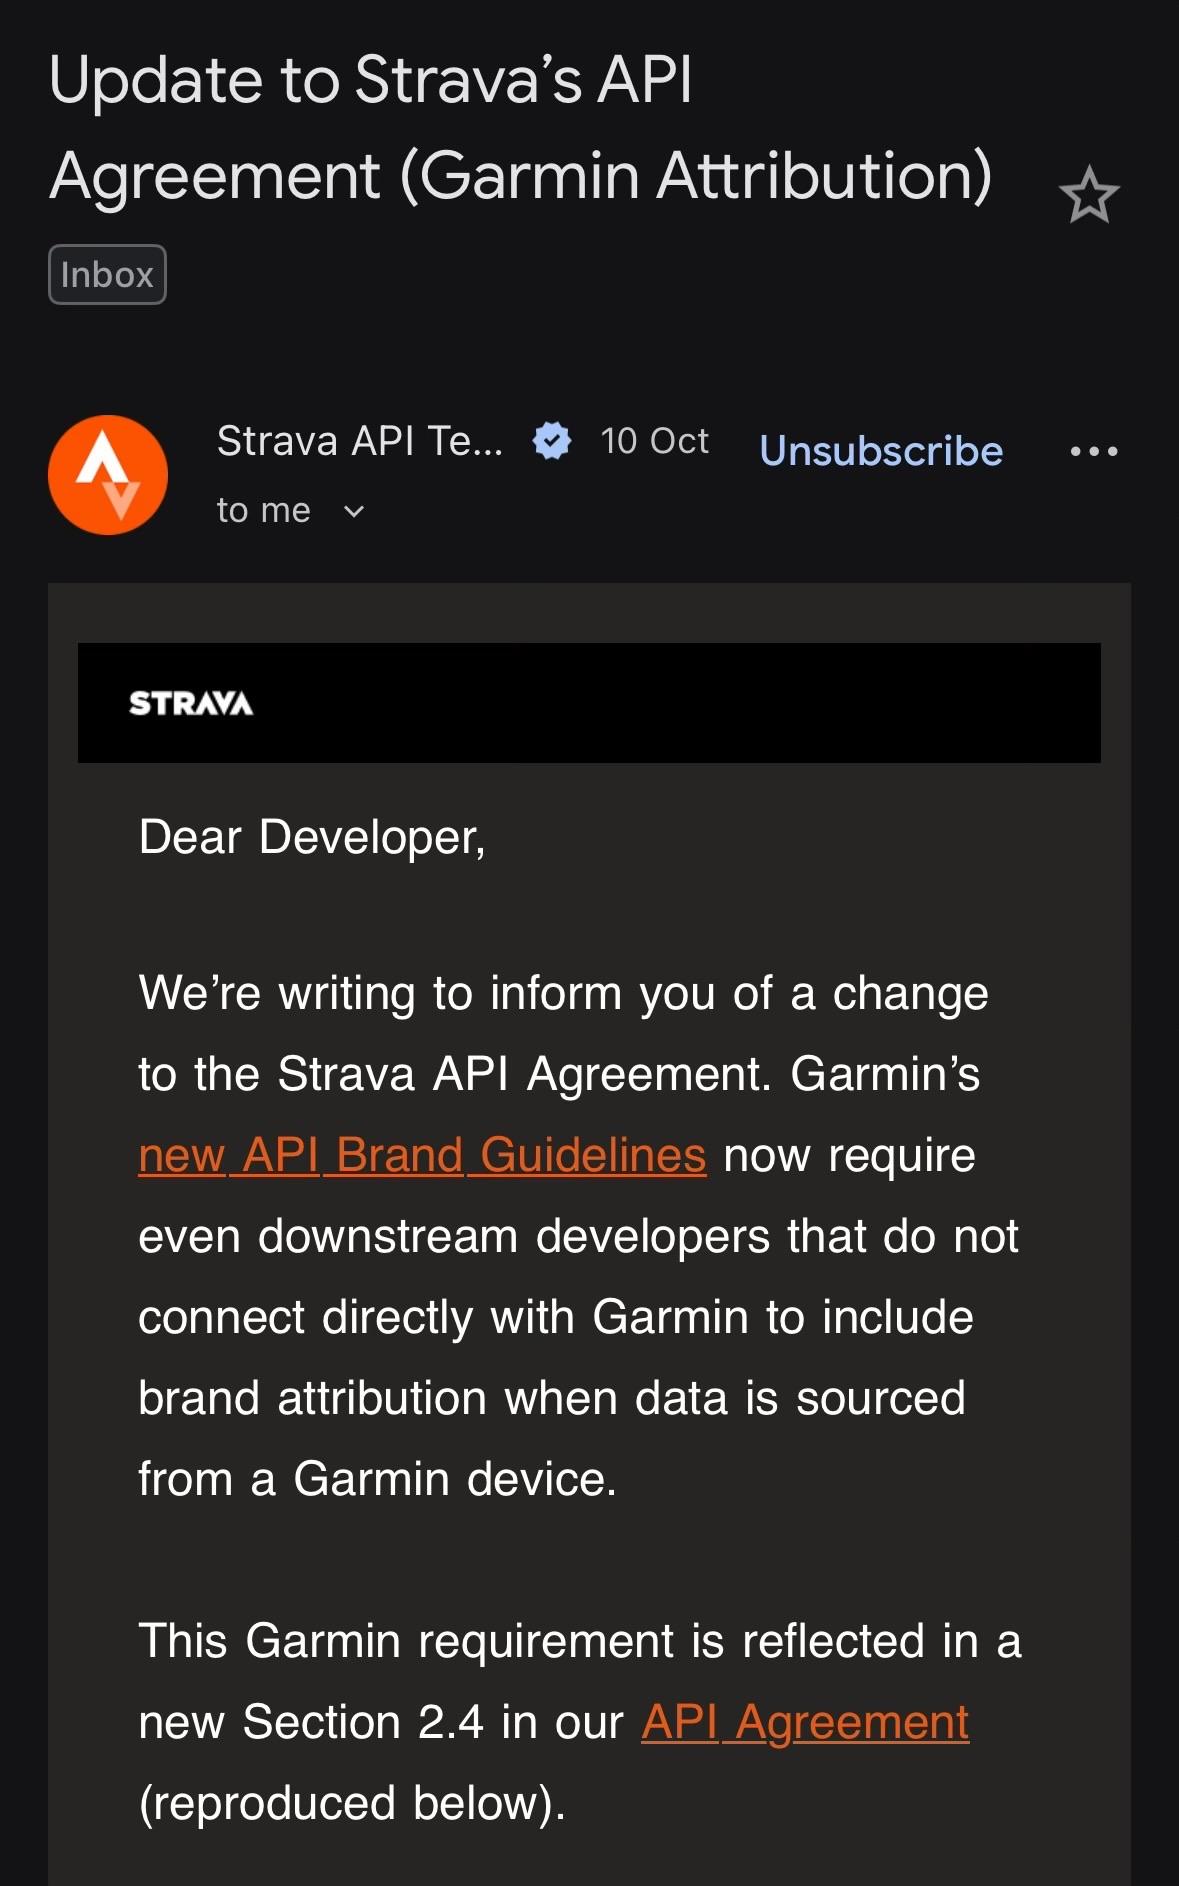Expand recipient details chevron beside "to me"
Viewport: 1179px width, 1886px height.
(354, 512)
